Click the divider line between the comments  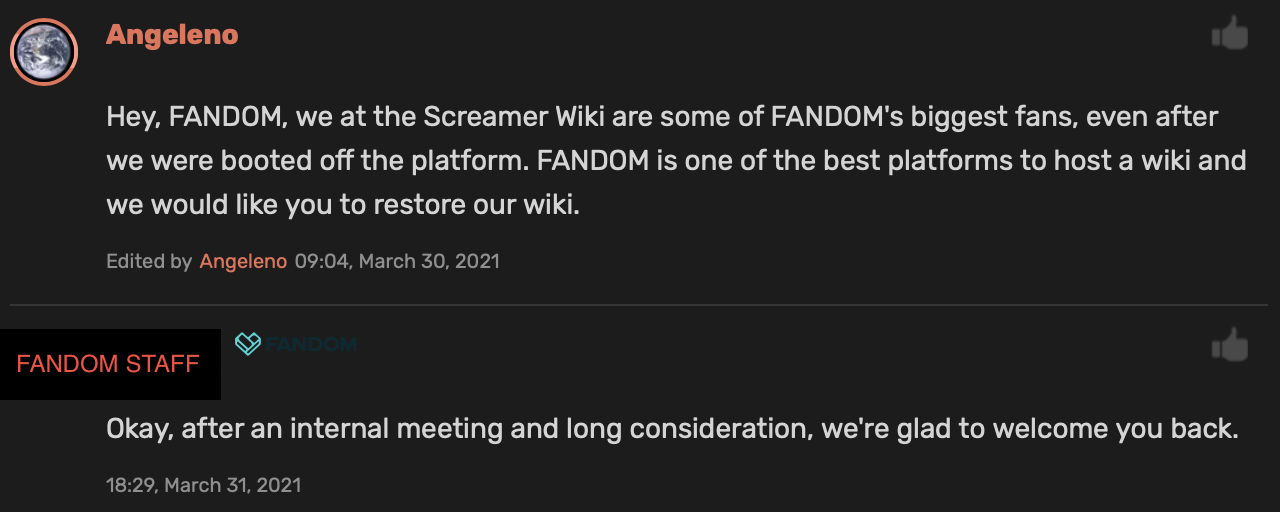tap(638, 304)
